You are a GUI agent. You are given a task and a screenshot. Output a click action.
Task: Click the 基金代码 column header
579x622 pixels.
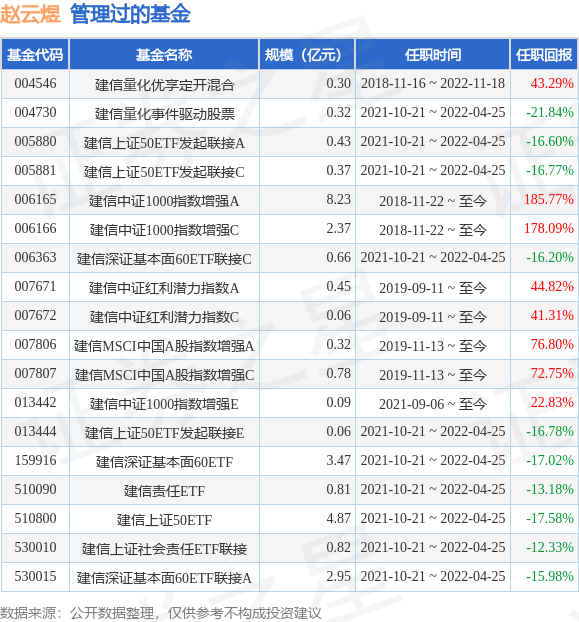[35, 54]
